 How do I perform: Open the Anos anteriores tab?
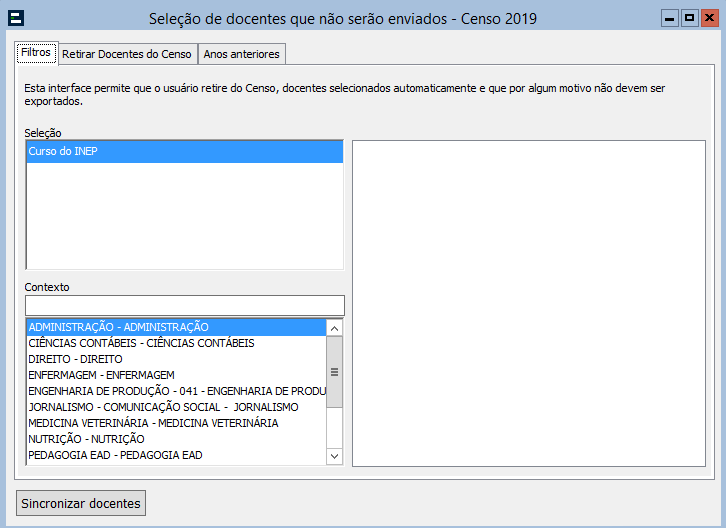pos(242,54)
